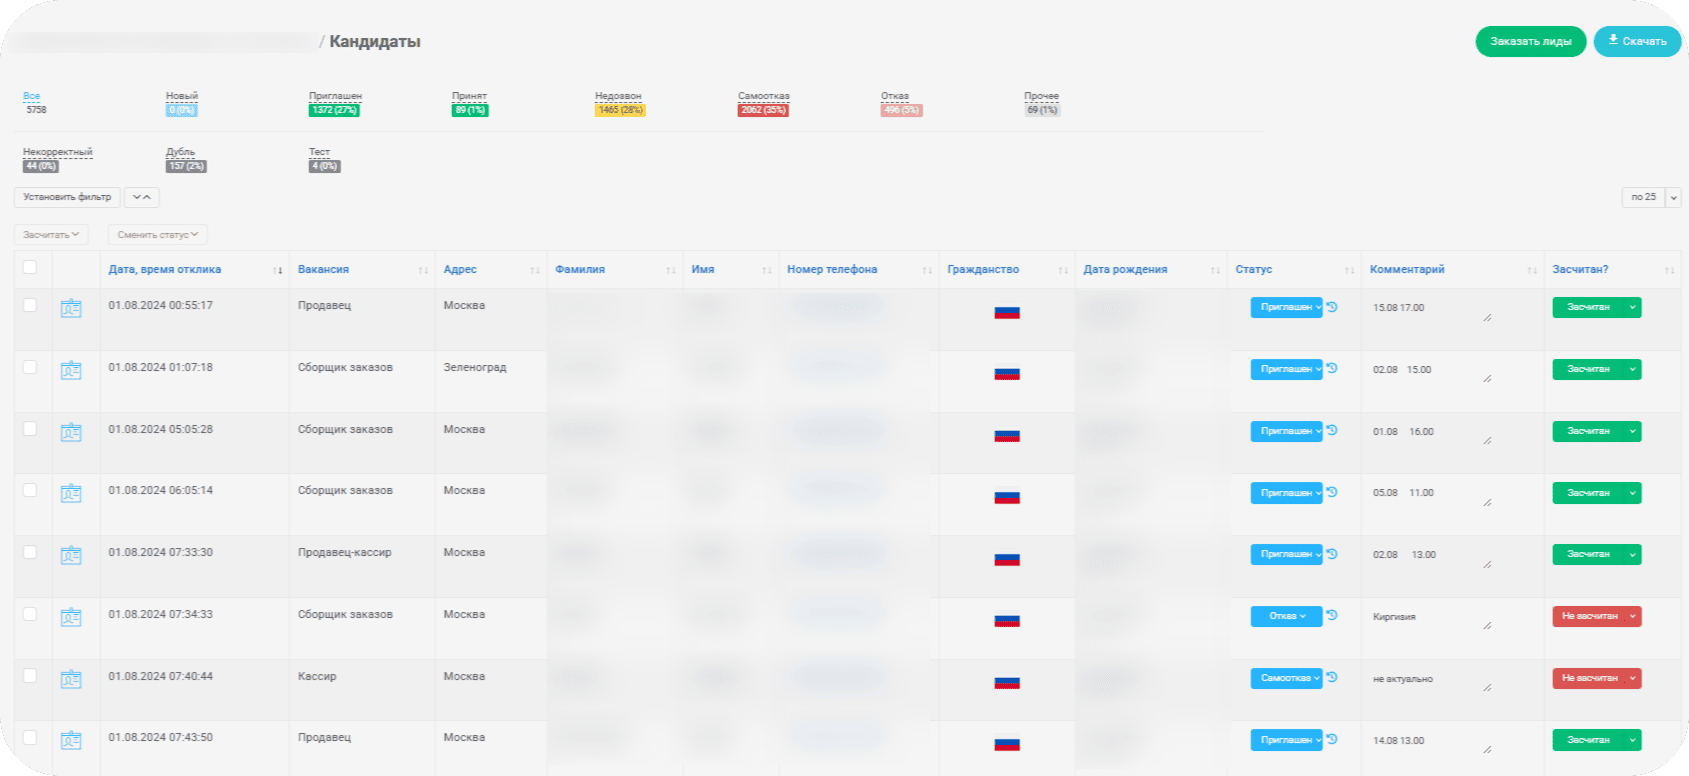The image size is (1689, 776).
Task: Open status history icon in Киргизия row
Action: pos(1332,616)
